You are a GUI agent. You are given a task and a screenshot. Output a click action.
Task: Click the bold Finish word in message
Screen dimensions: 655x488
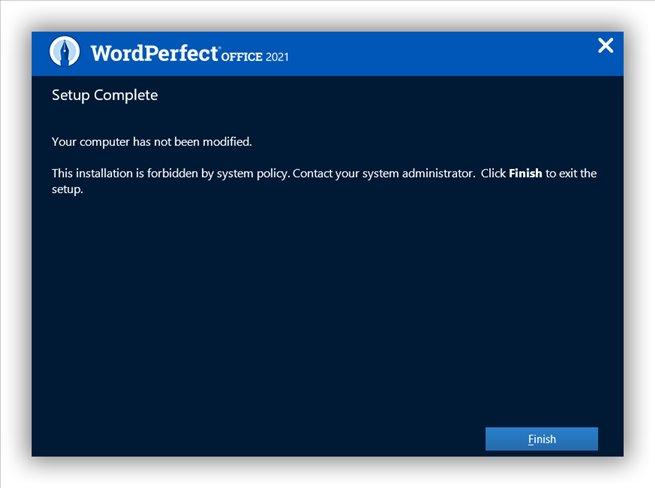pos(525,173)
